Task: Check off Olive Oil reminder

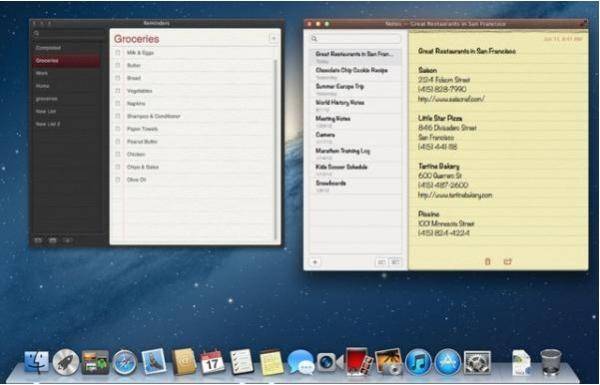Action: pyautogui.click(x=118, y=179)
